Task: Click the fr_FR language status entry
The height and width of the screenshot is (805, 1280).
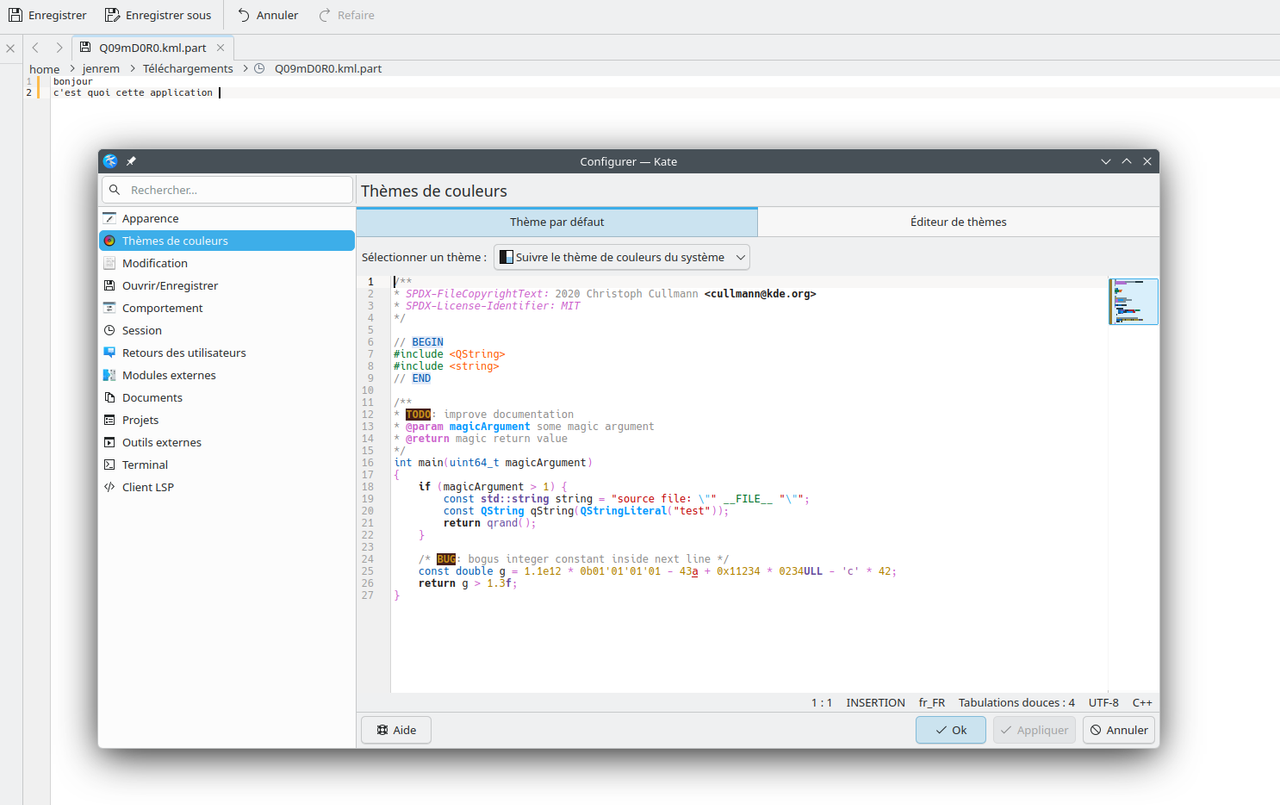Action: pos(932,703)
